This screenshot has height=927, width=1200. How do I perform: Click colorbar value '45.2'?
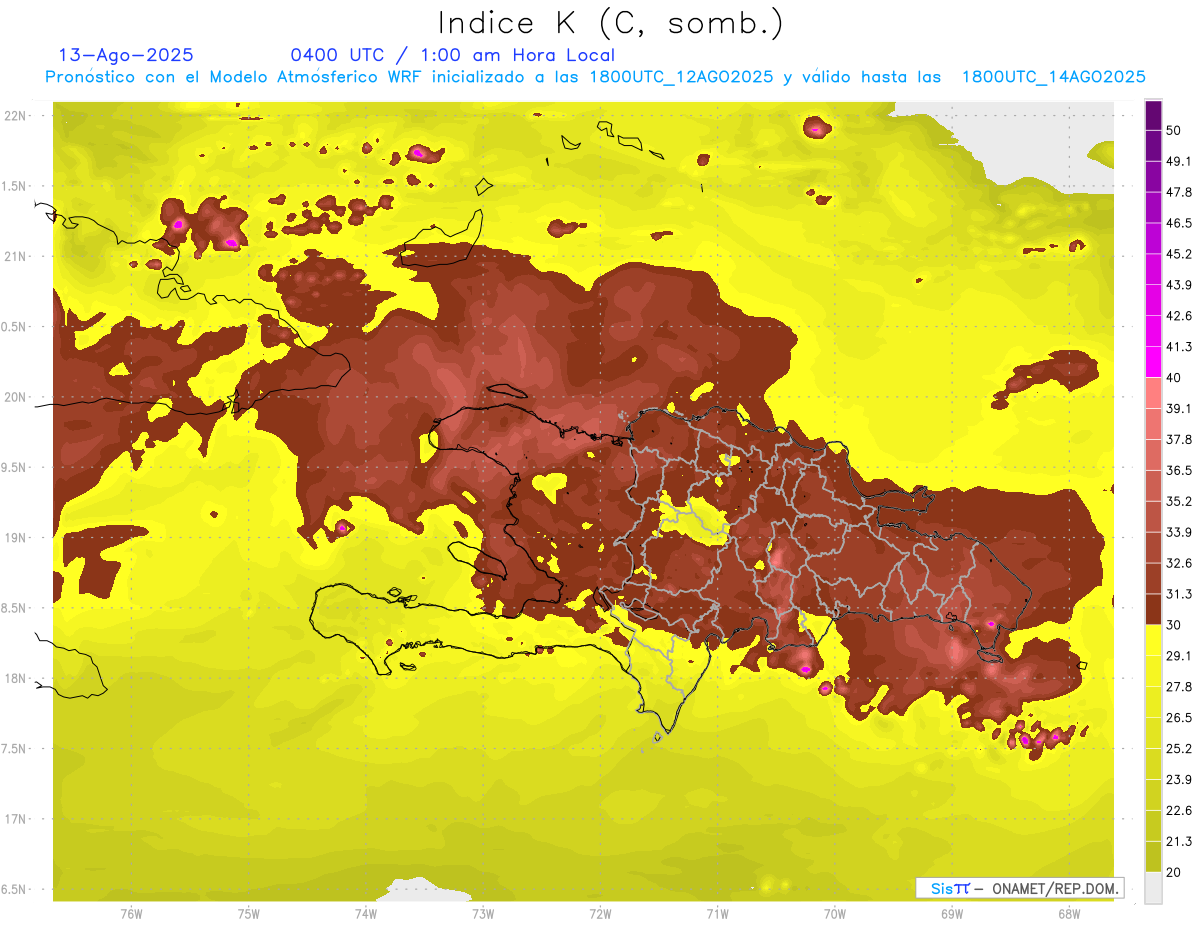pos(1179,254)
